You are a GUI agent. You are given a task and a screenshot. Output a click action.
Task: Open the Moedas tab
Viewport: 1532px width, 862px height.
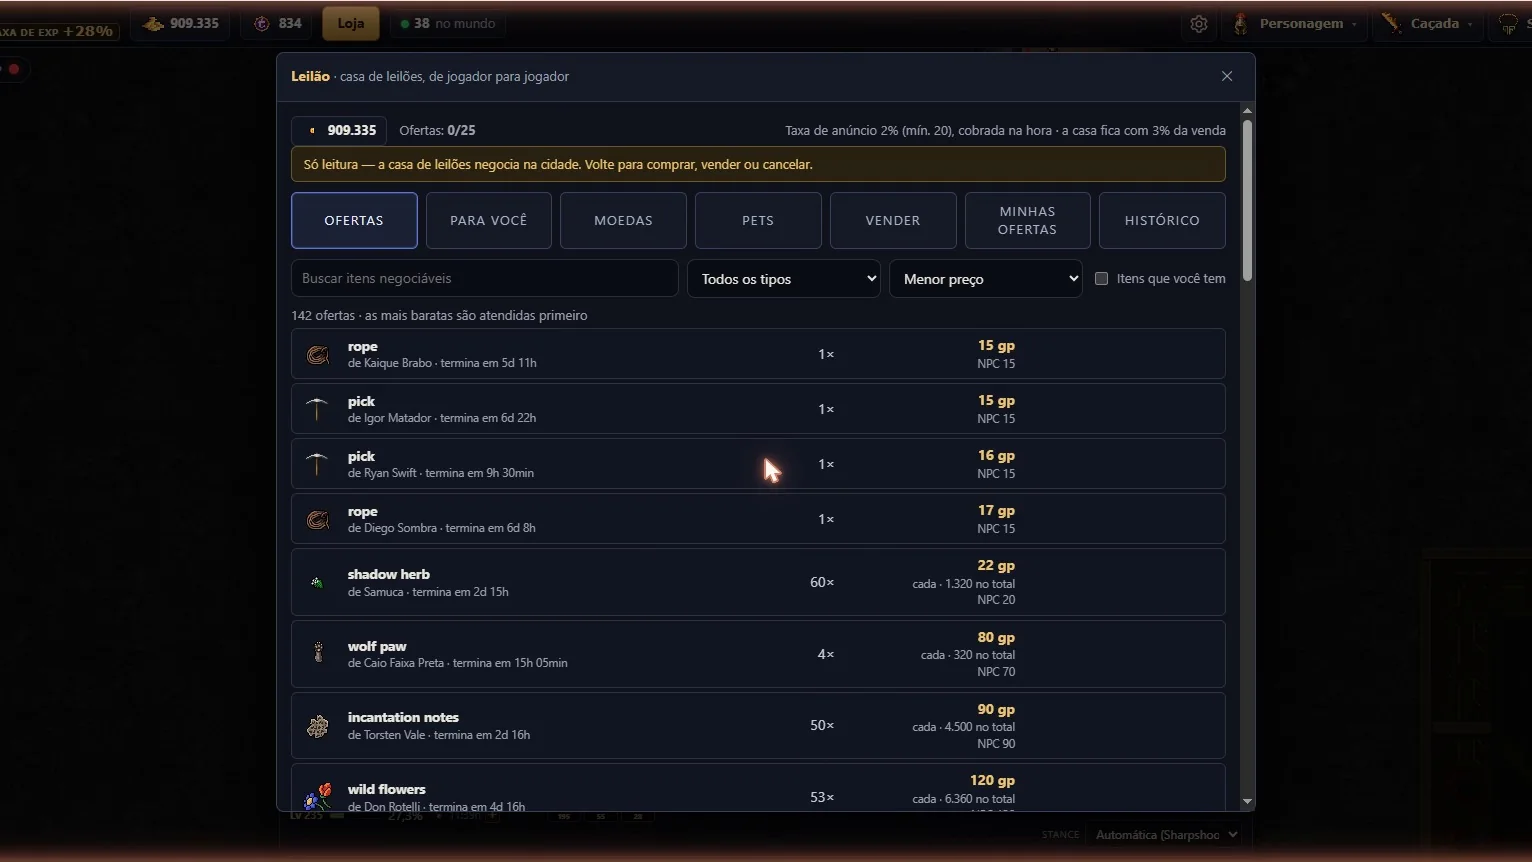point(623,220)
